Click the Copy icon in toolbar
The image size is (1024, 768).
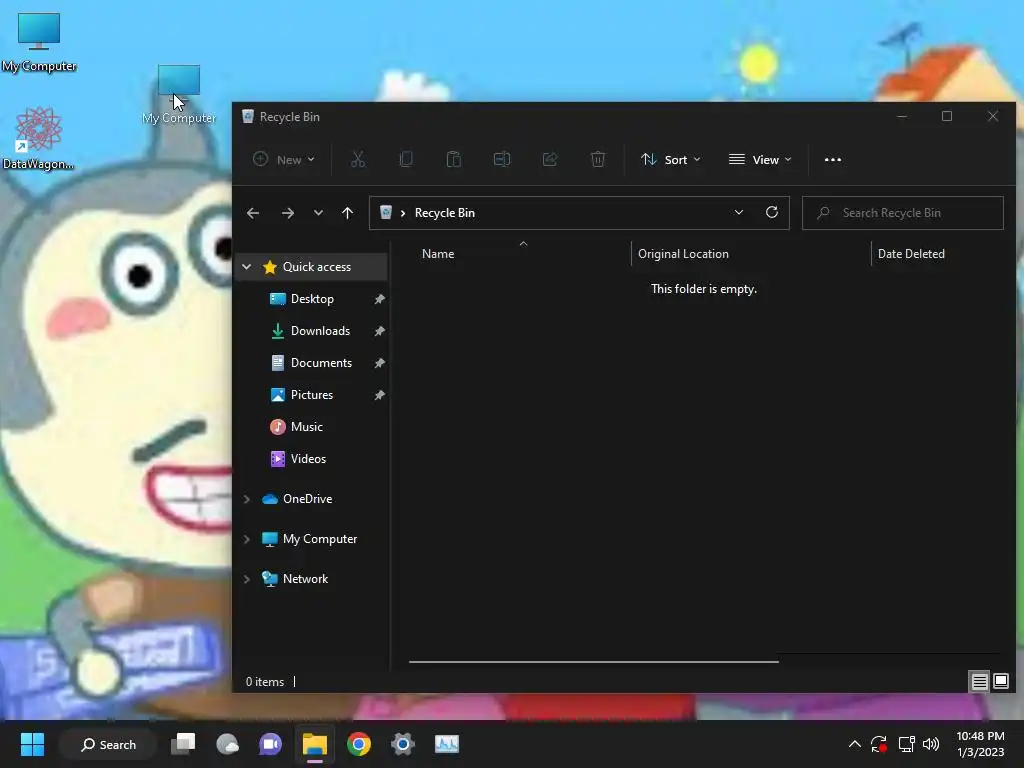(x=406, y=159)
